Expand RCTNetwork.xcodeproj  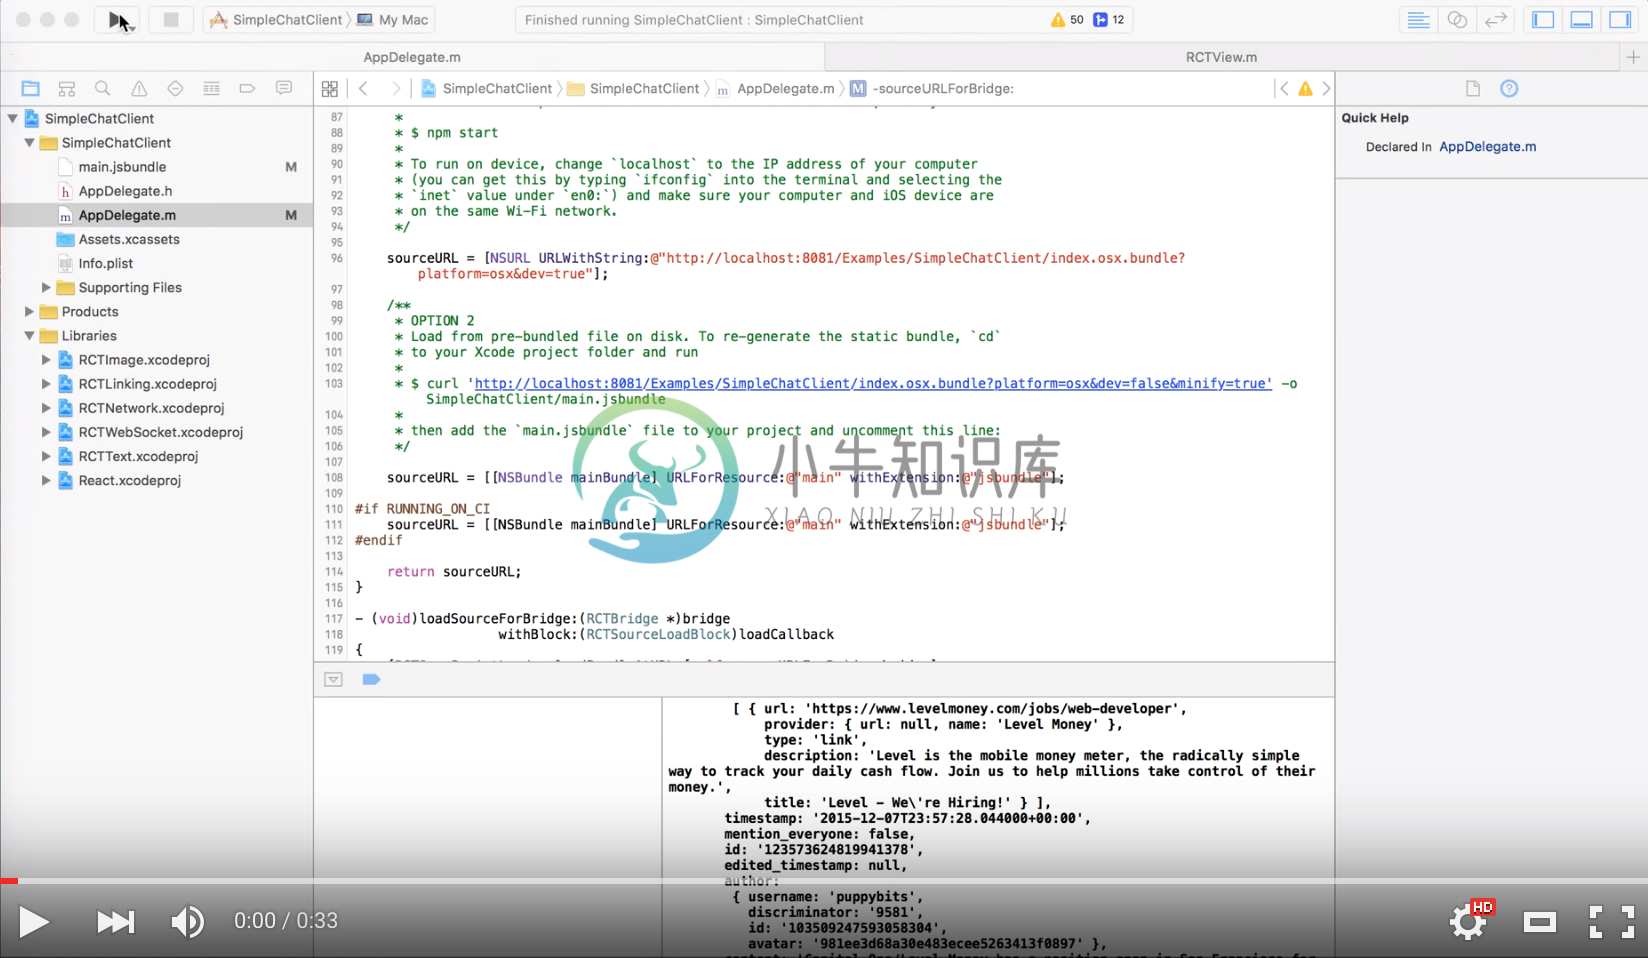46,408
